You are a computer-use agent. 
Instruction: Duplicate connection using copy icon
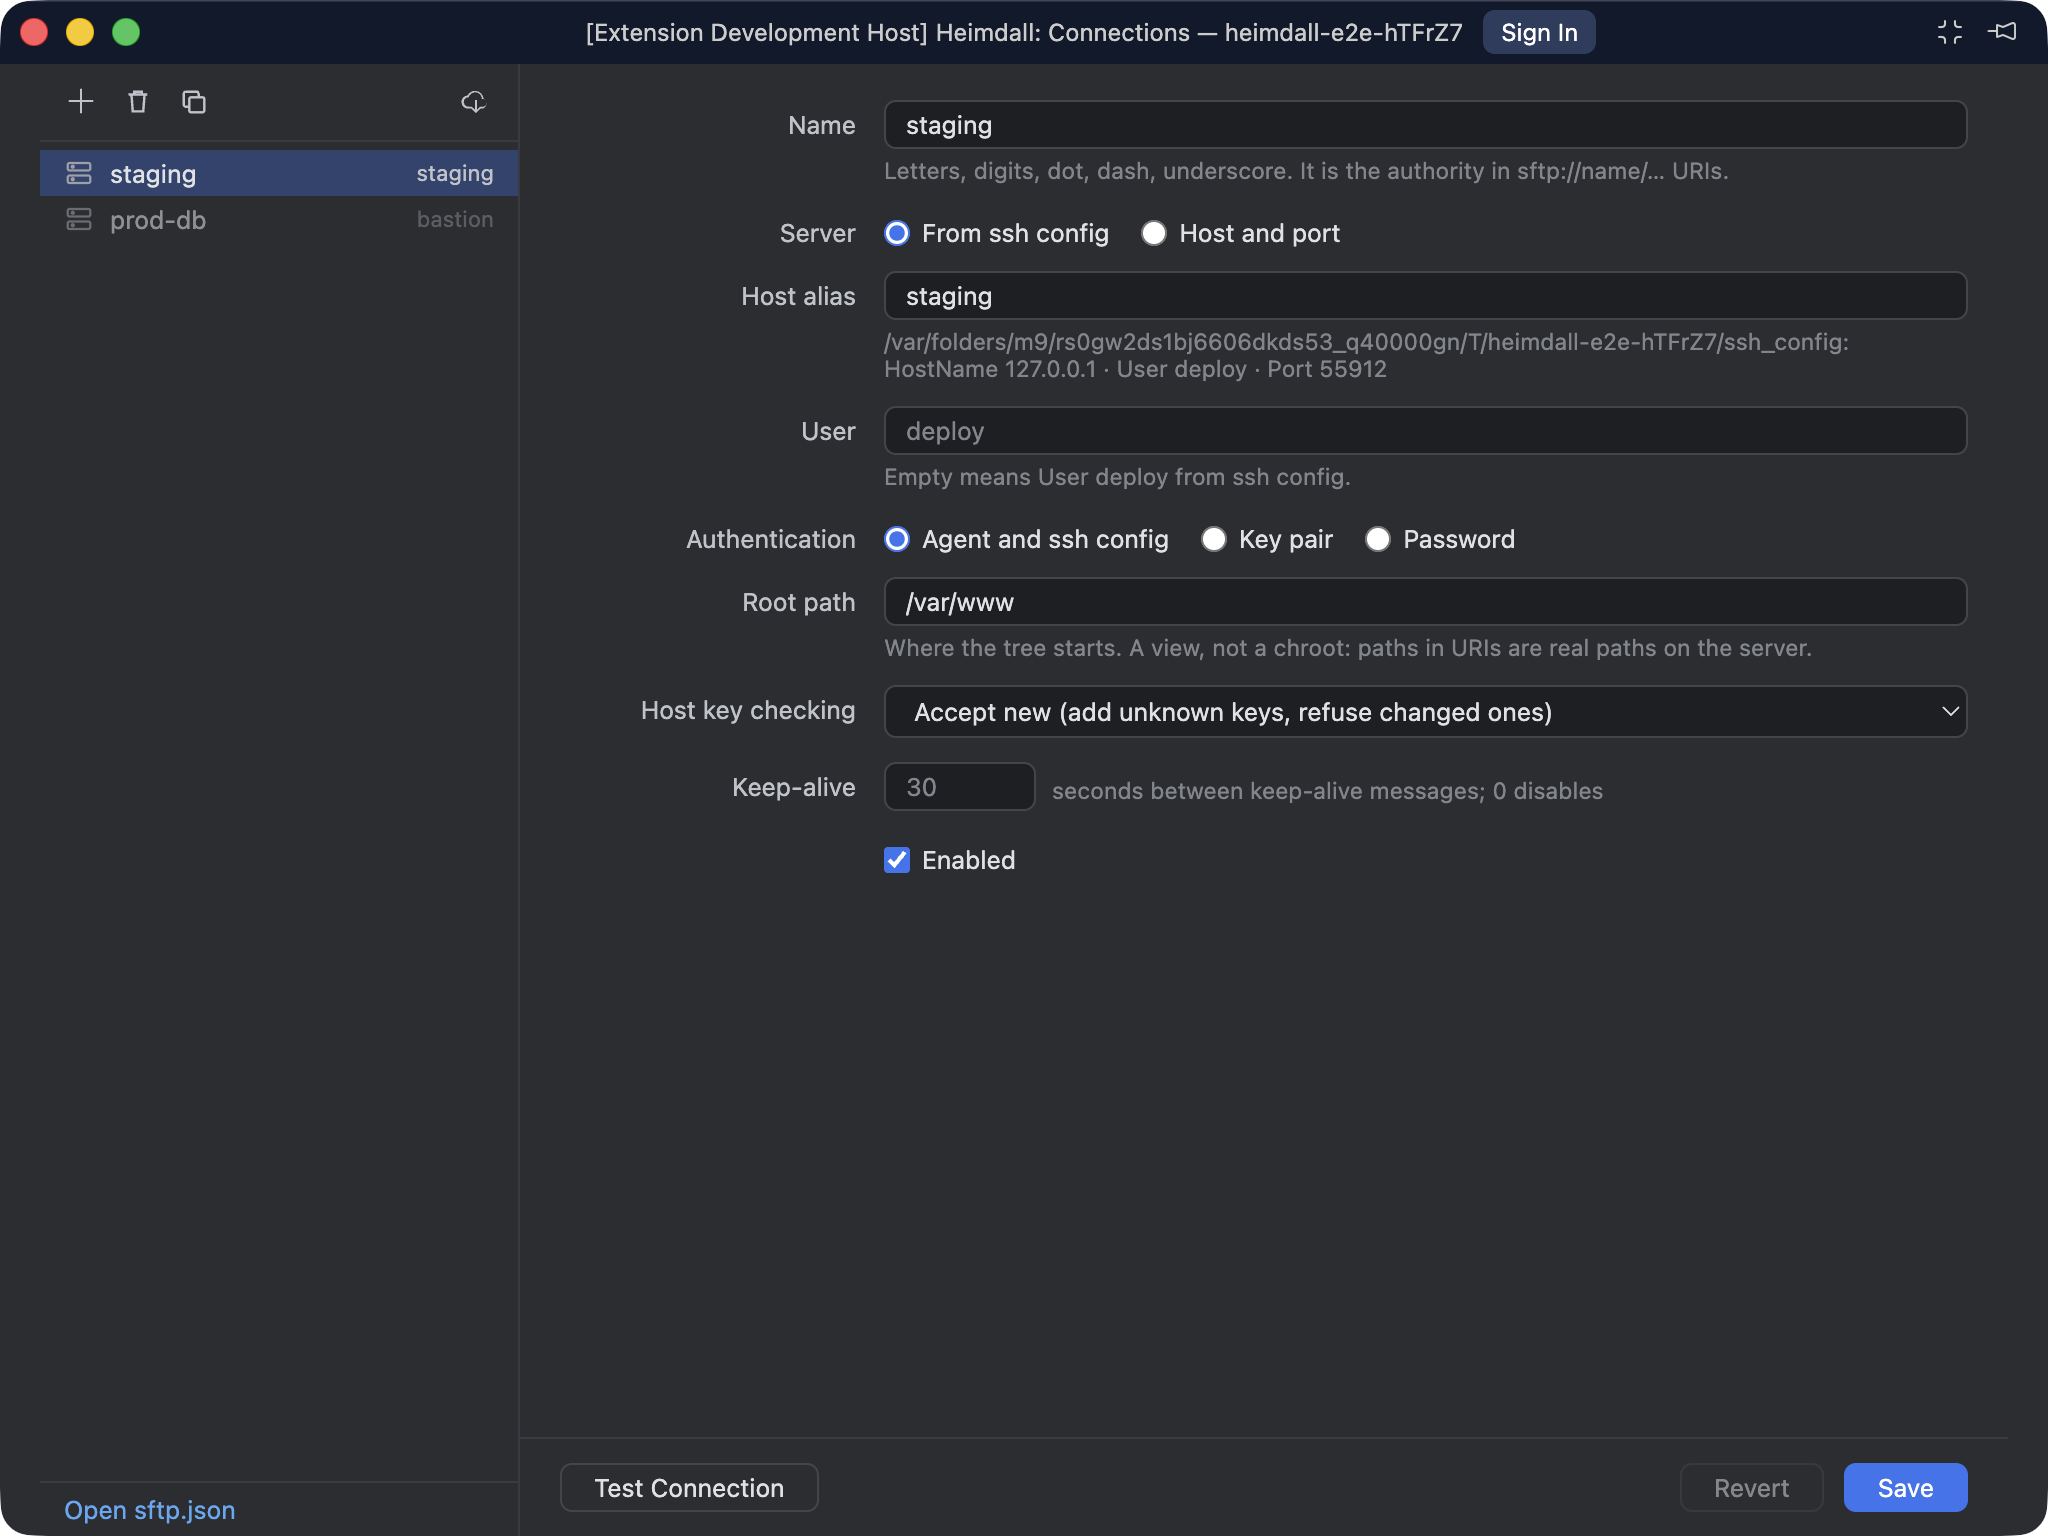(x=194, y=101)
